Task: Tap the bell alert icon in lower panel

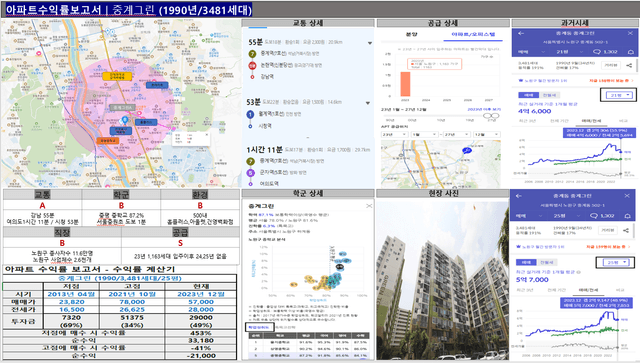Action: [x=628, y=216]
